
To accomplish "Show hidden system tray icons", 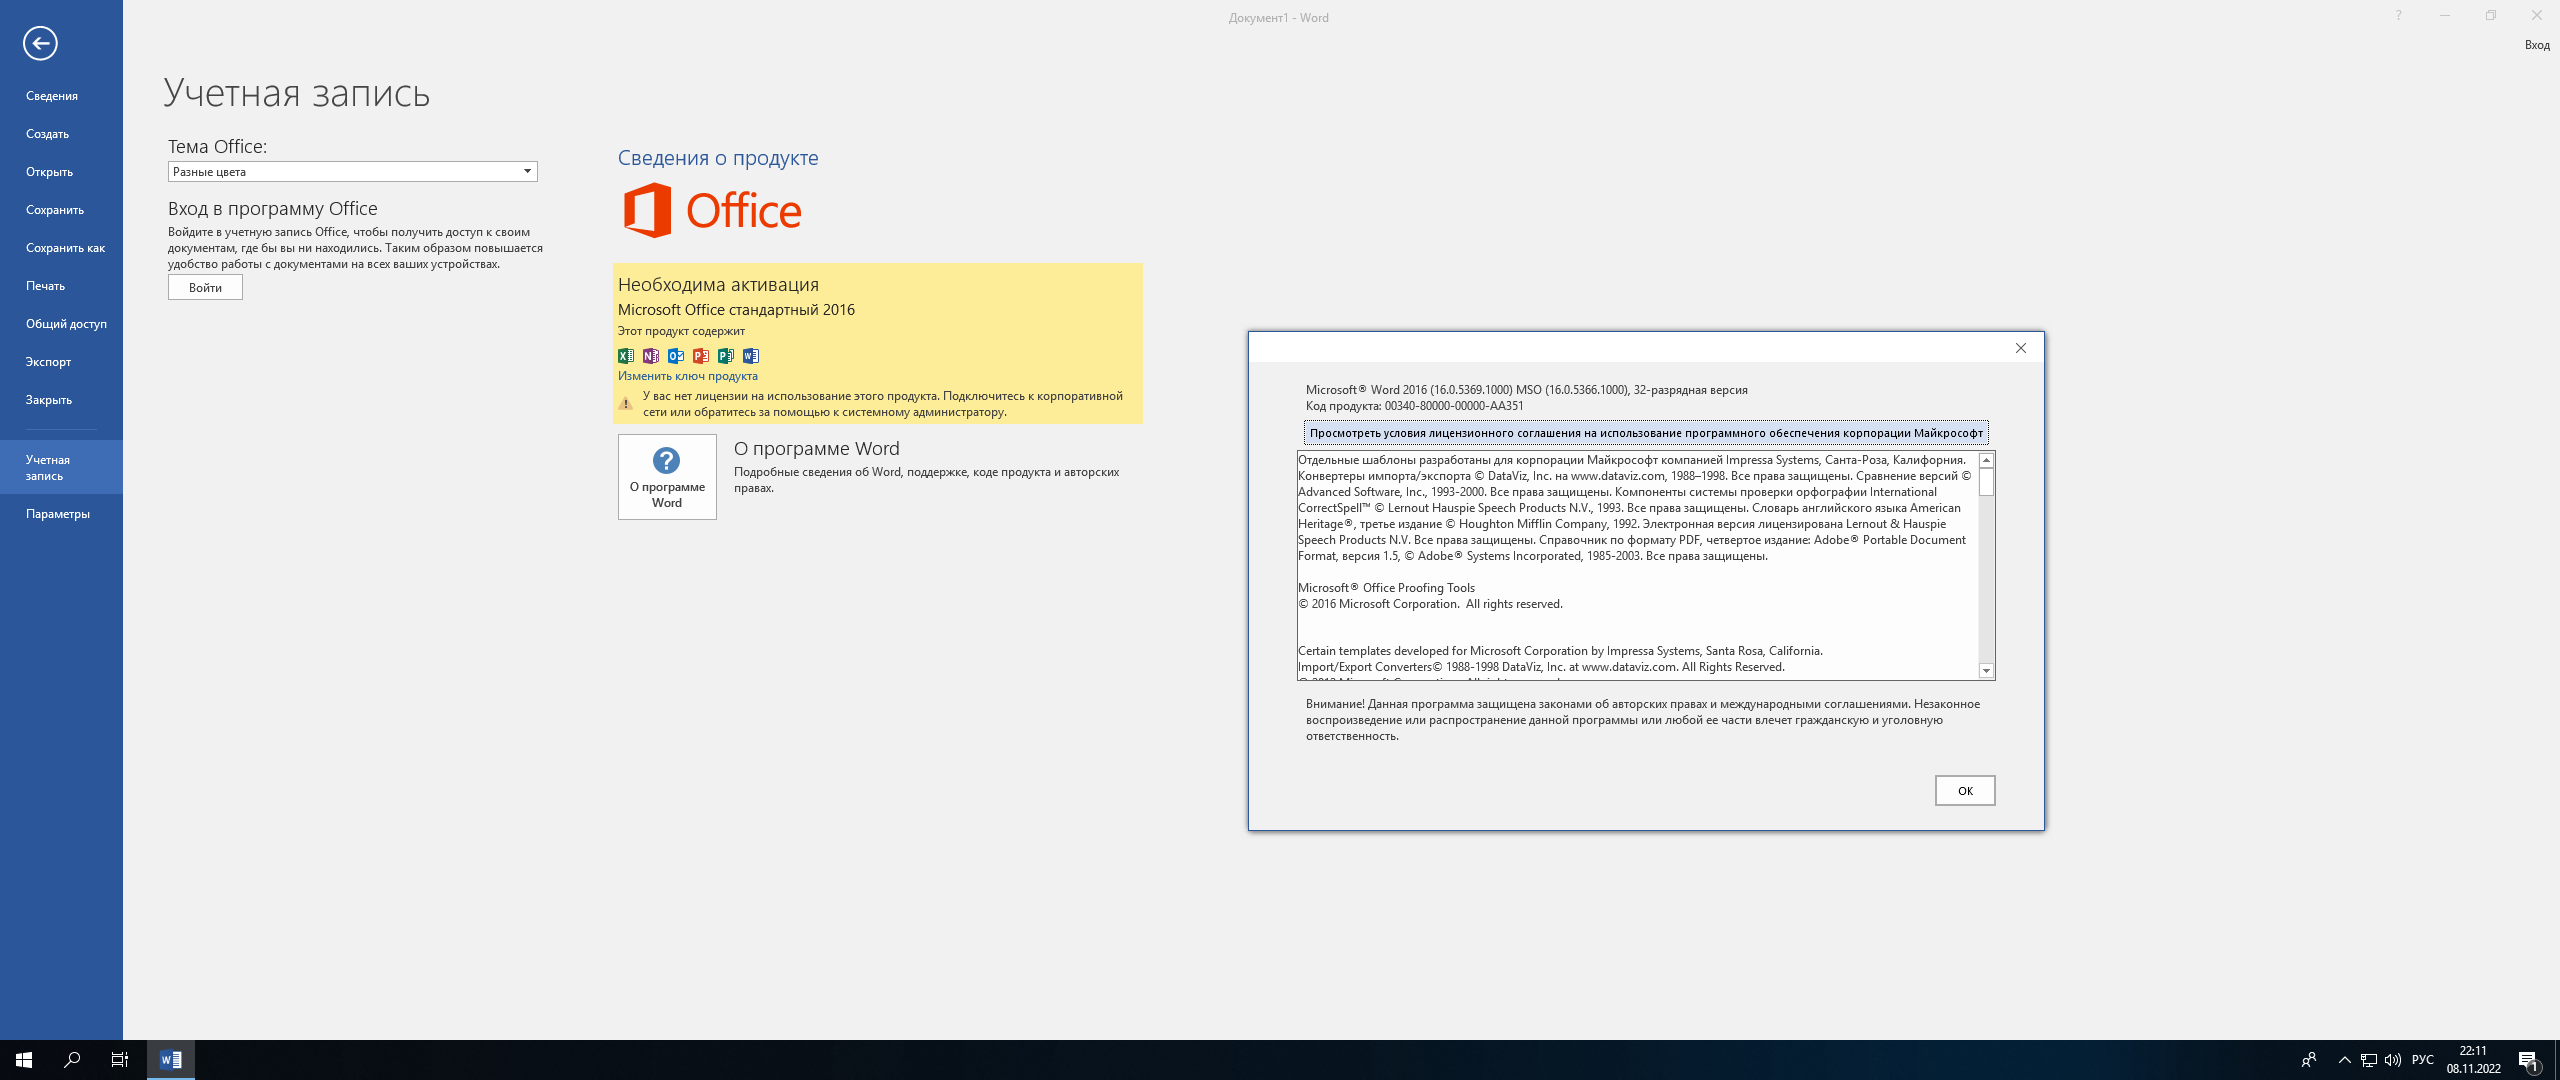I will (x=2344, y=1060).
